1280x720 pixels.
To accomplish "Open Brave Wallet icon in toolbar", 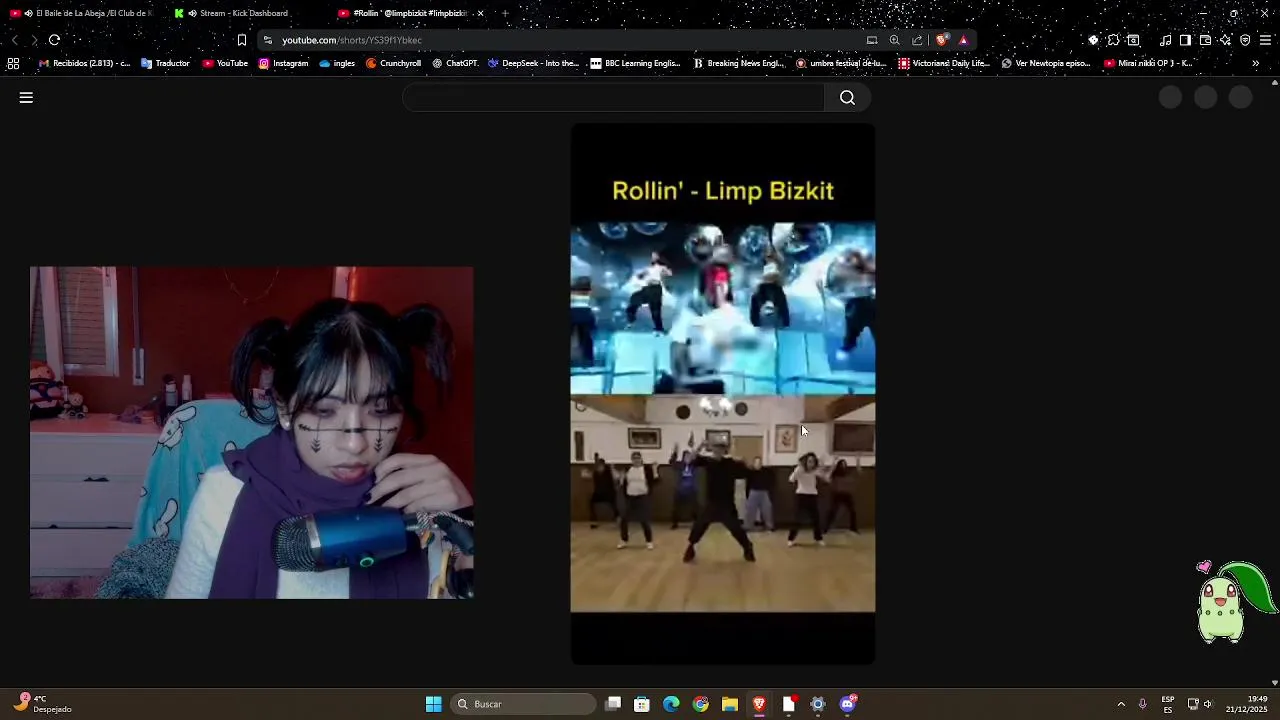I will click(x=1205, y=40).
